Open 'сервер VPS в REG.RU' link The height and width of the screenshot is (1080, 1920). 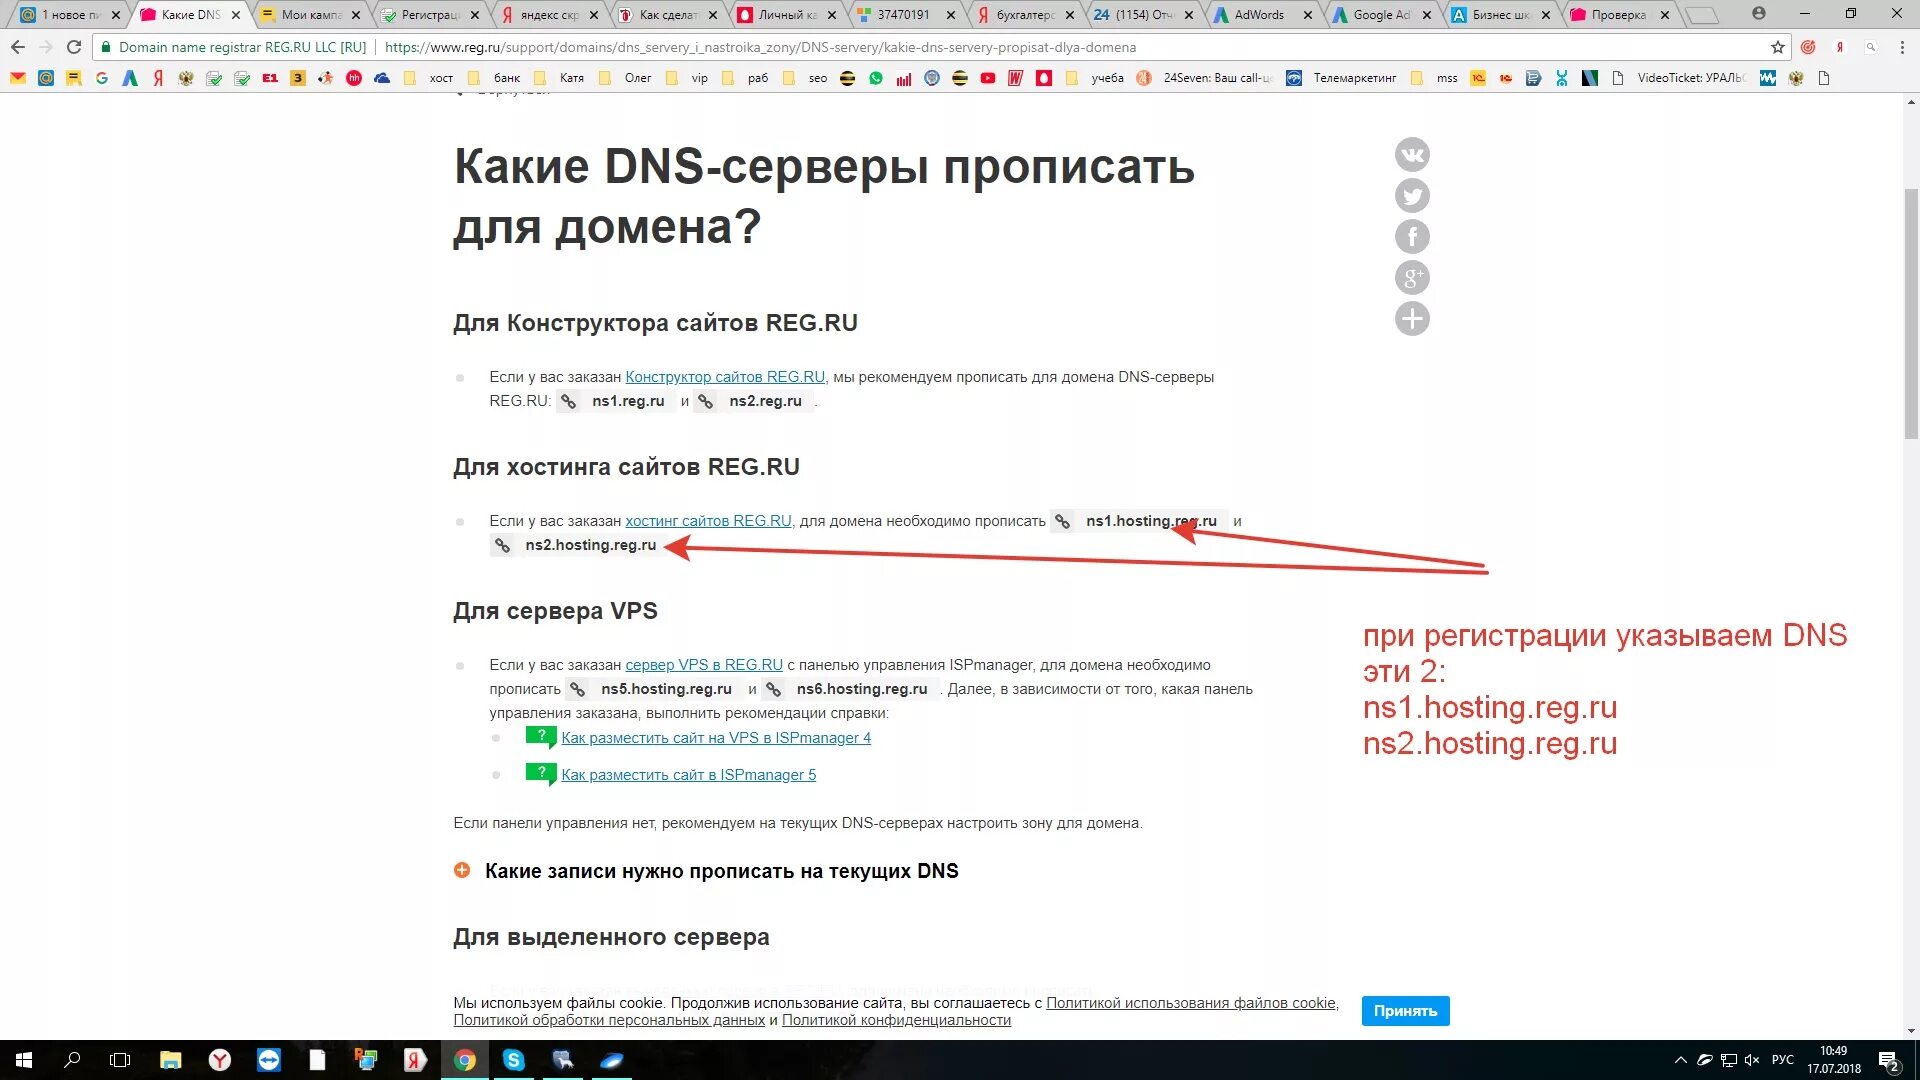[x=704, y=665]
